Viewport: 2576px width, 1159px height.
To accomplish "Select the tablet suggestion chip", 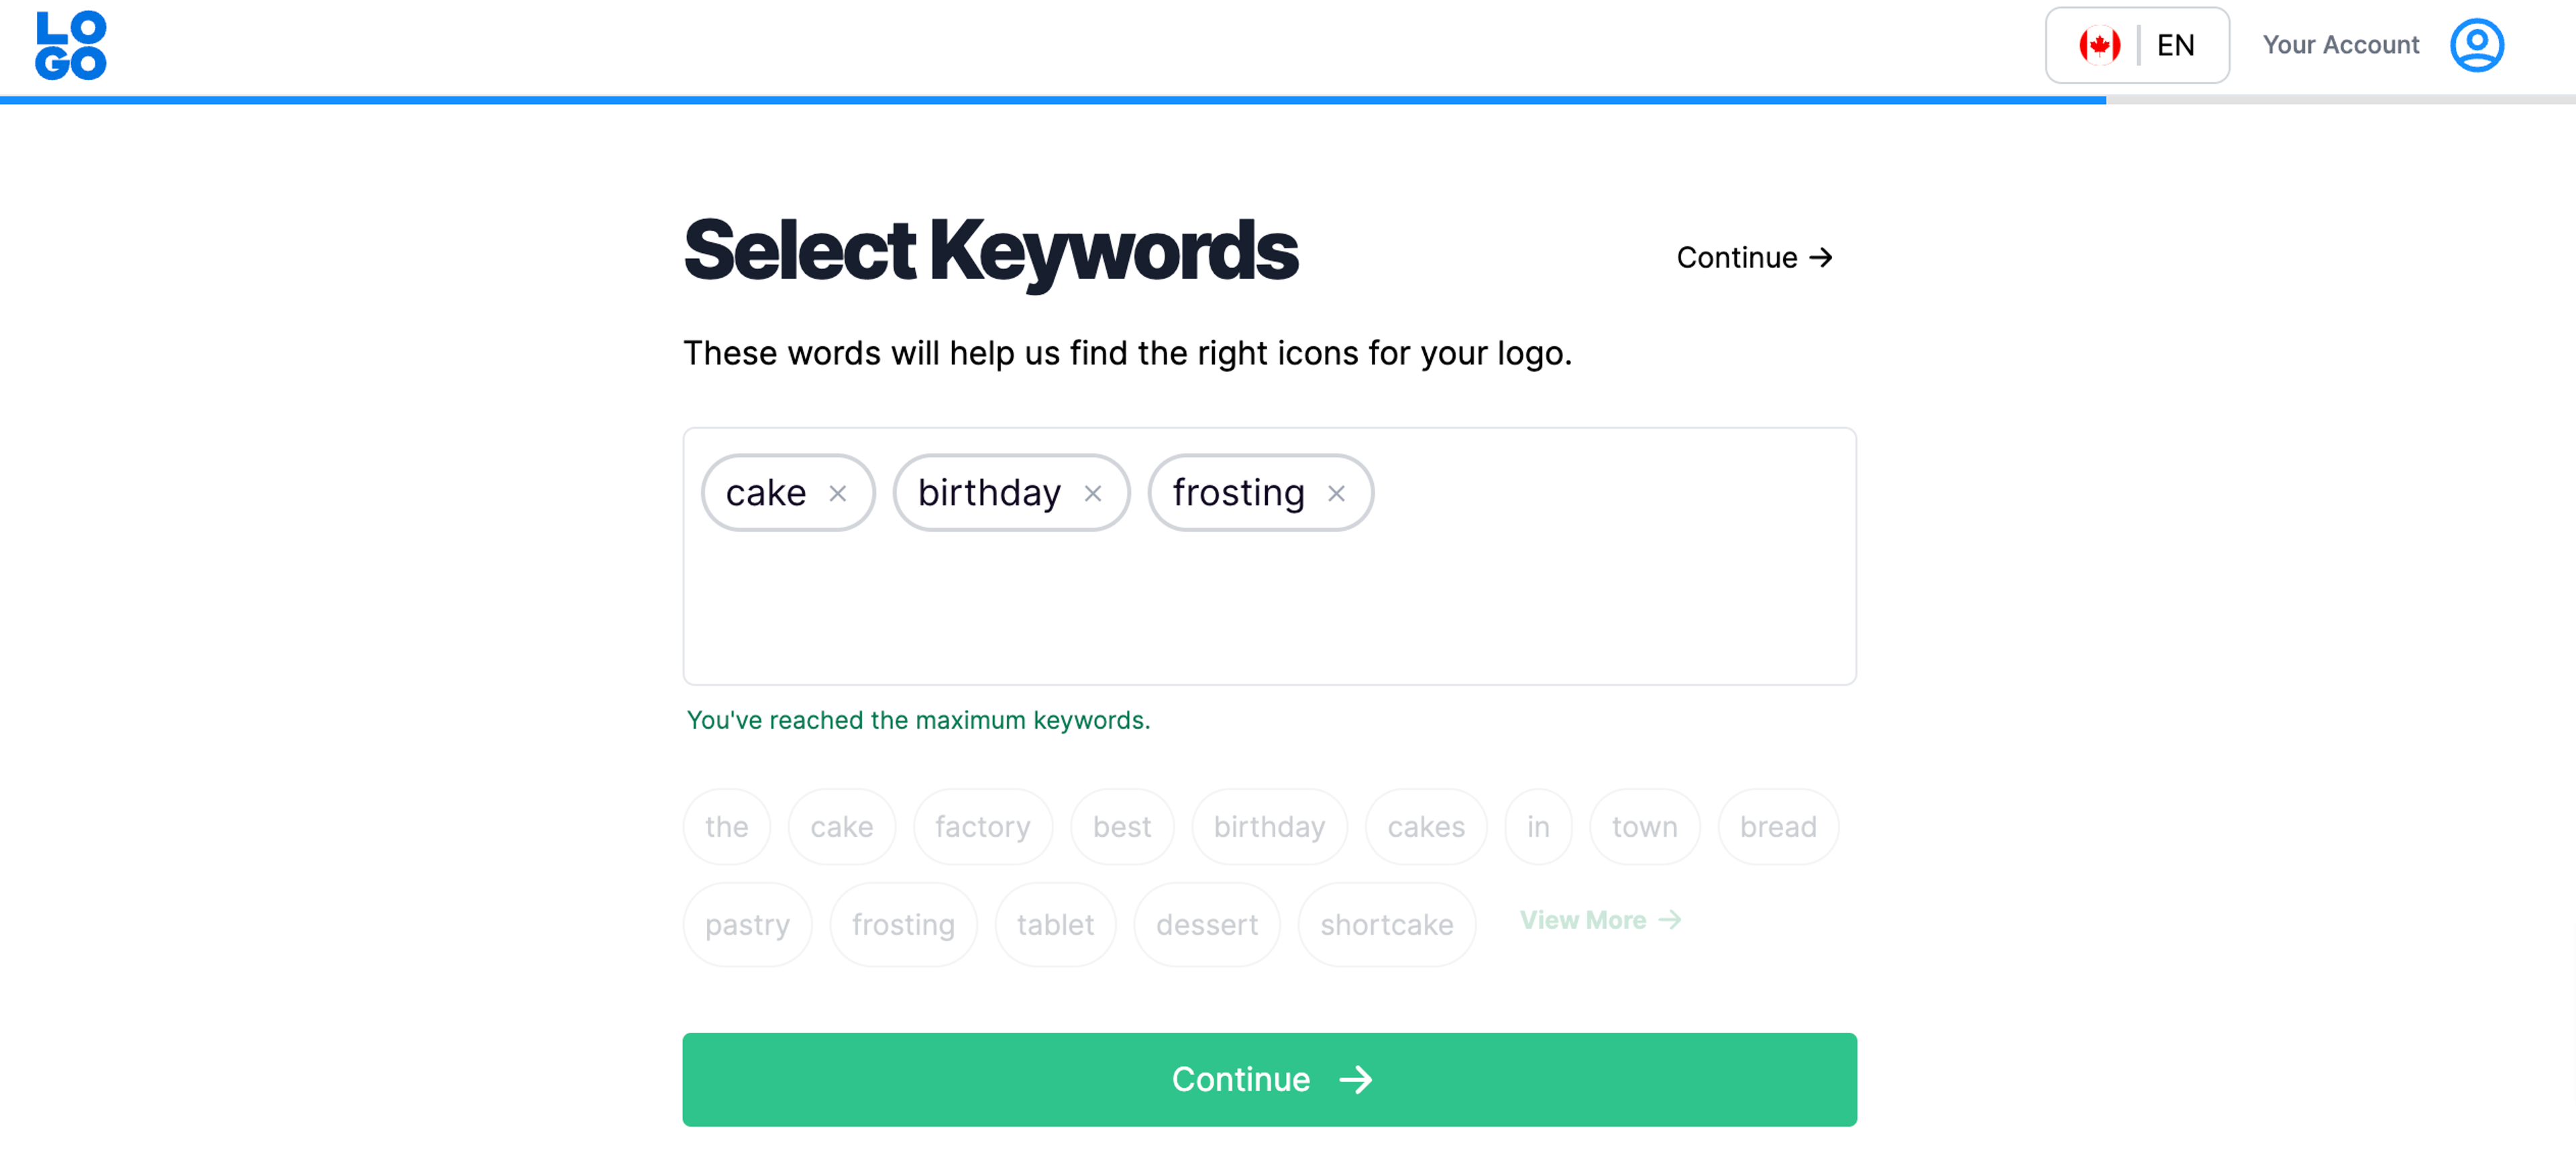I will point(1055,925).
